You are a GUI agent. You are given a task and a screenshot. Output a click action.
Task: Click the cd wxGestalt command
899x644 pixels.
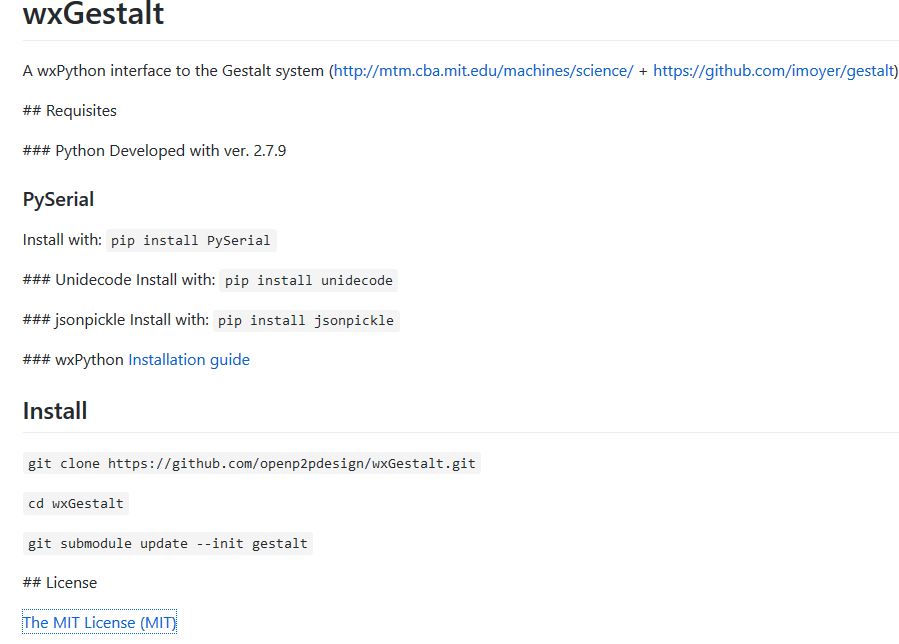click(x=76, y=504)
